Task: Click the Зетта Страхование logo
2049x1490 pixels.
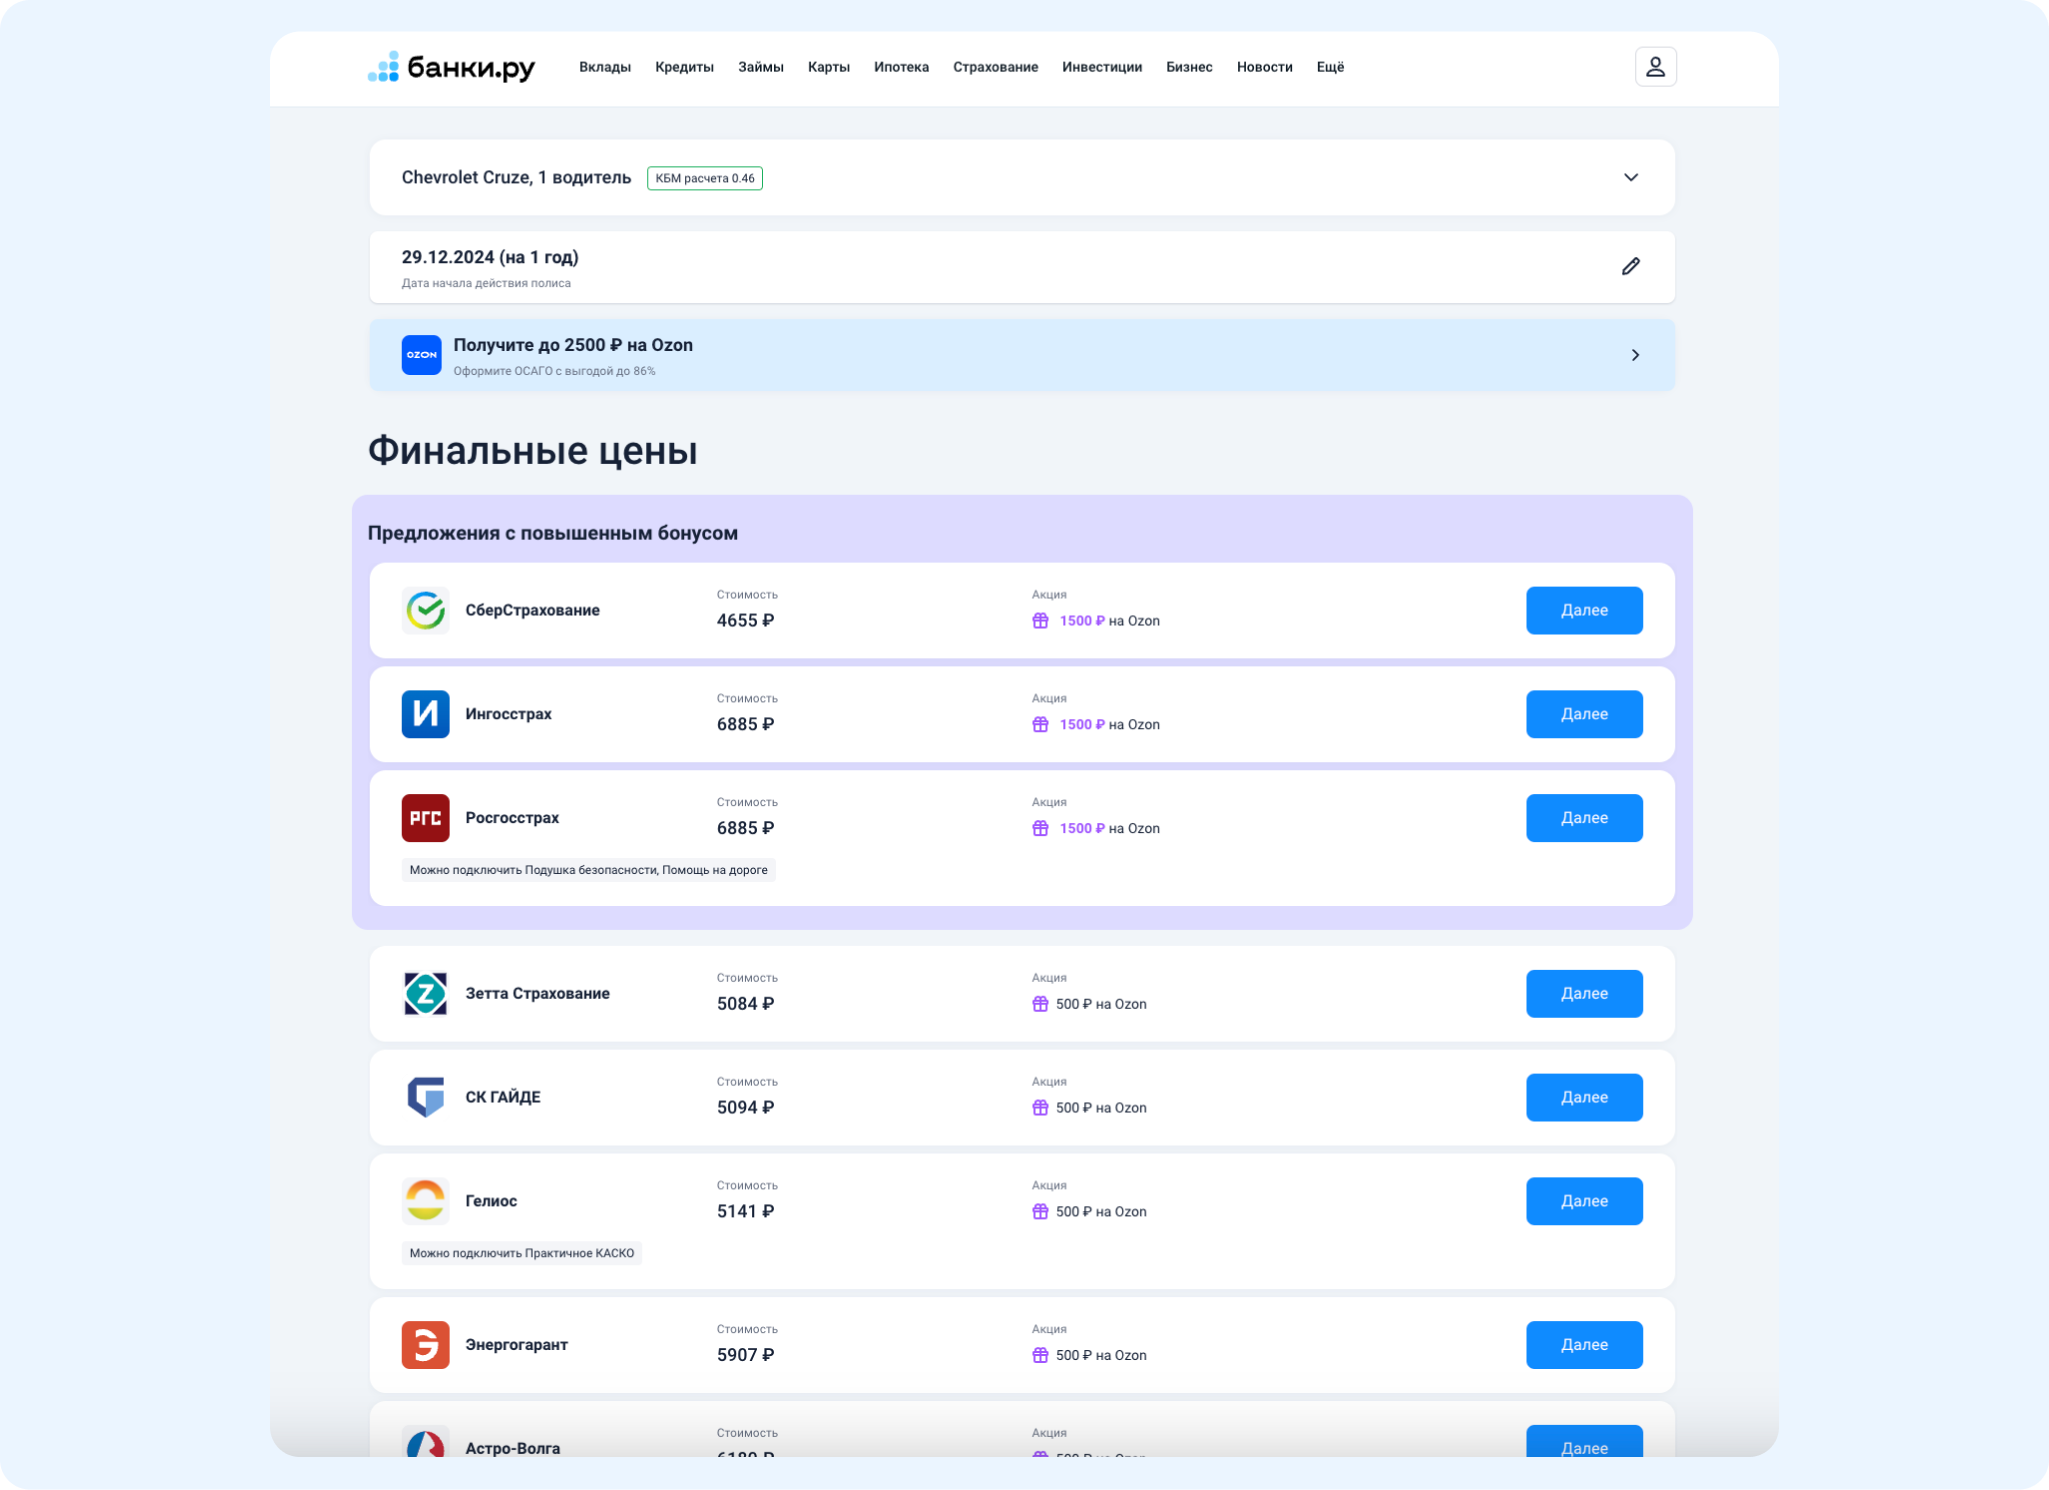Action: coord(425,993)
